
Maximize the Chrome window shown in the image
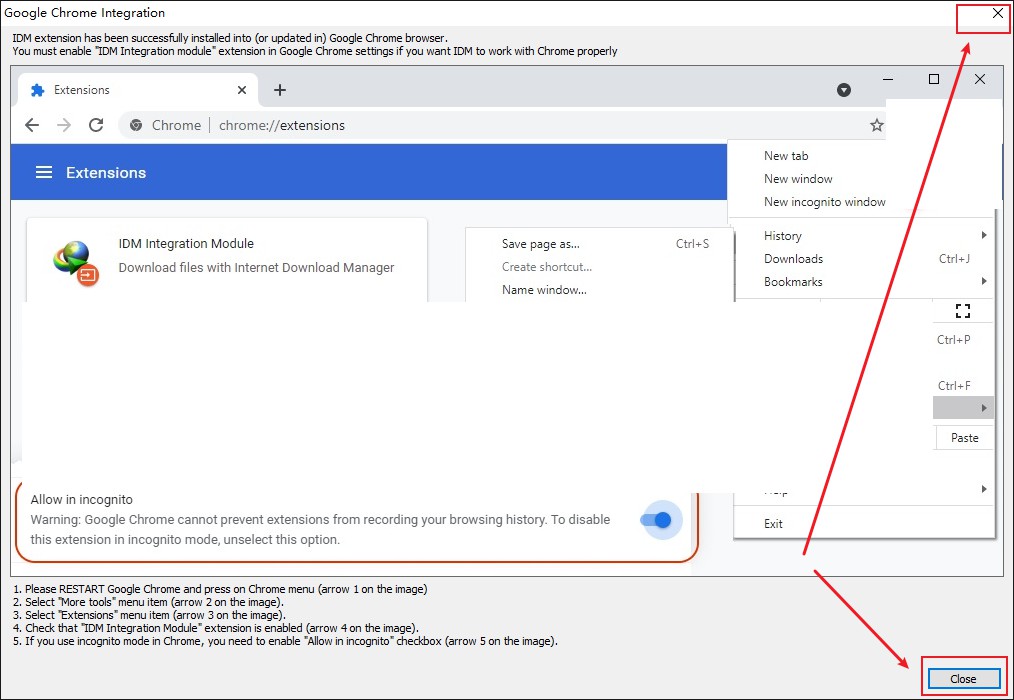(x=934, y=79)
